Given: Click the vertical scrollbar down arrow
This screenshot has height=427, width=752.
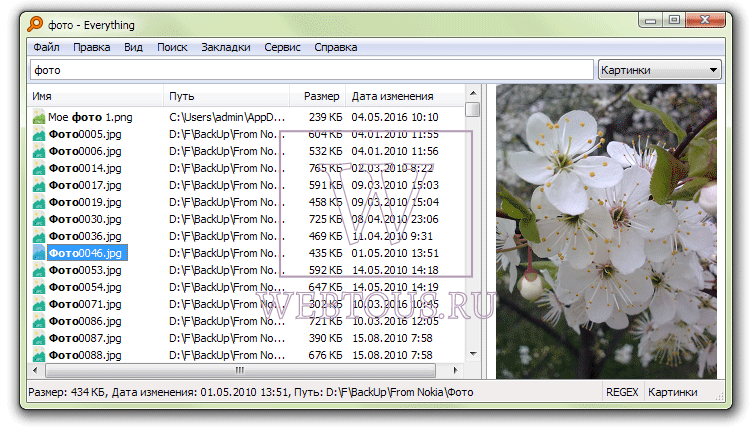Looking at the screenshot, I should [x=473, y=354].
